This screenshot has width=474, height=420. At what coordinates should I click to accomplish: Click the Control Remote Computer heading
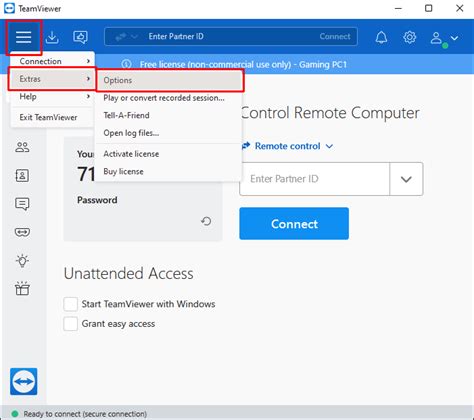[x=330, y=113]
